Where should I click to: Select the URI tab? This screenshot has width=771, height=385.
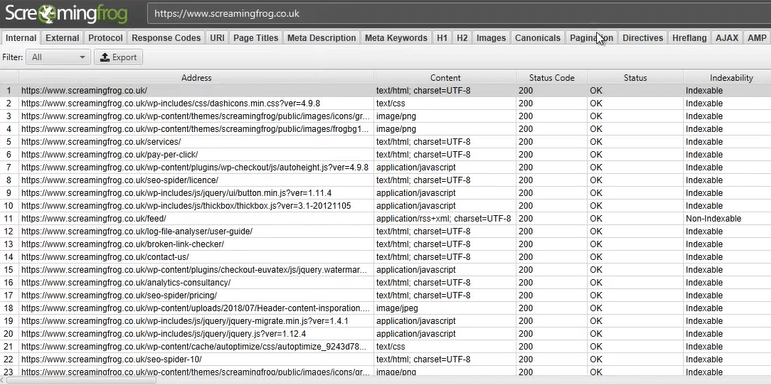[217, 38]
